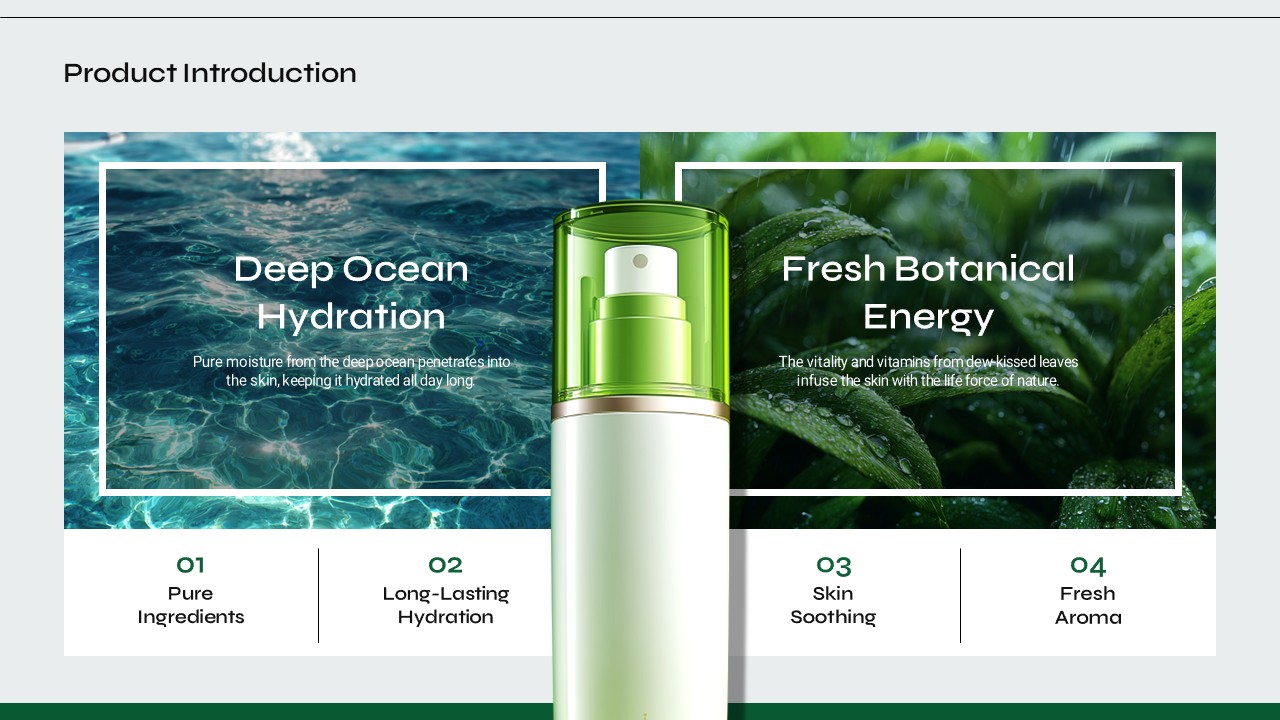This screenshot has width=1280, height=720.
Task: Select the green spray bottle cap
Action: point(641,305)
